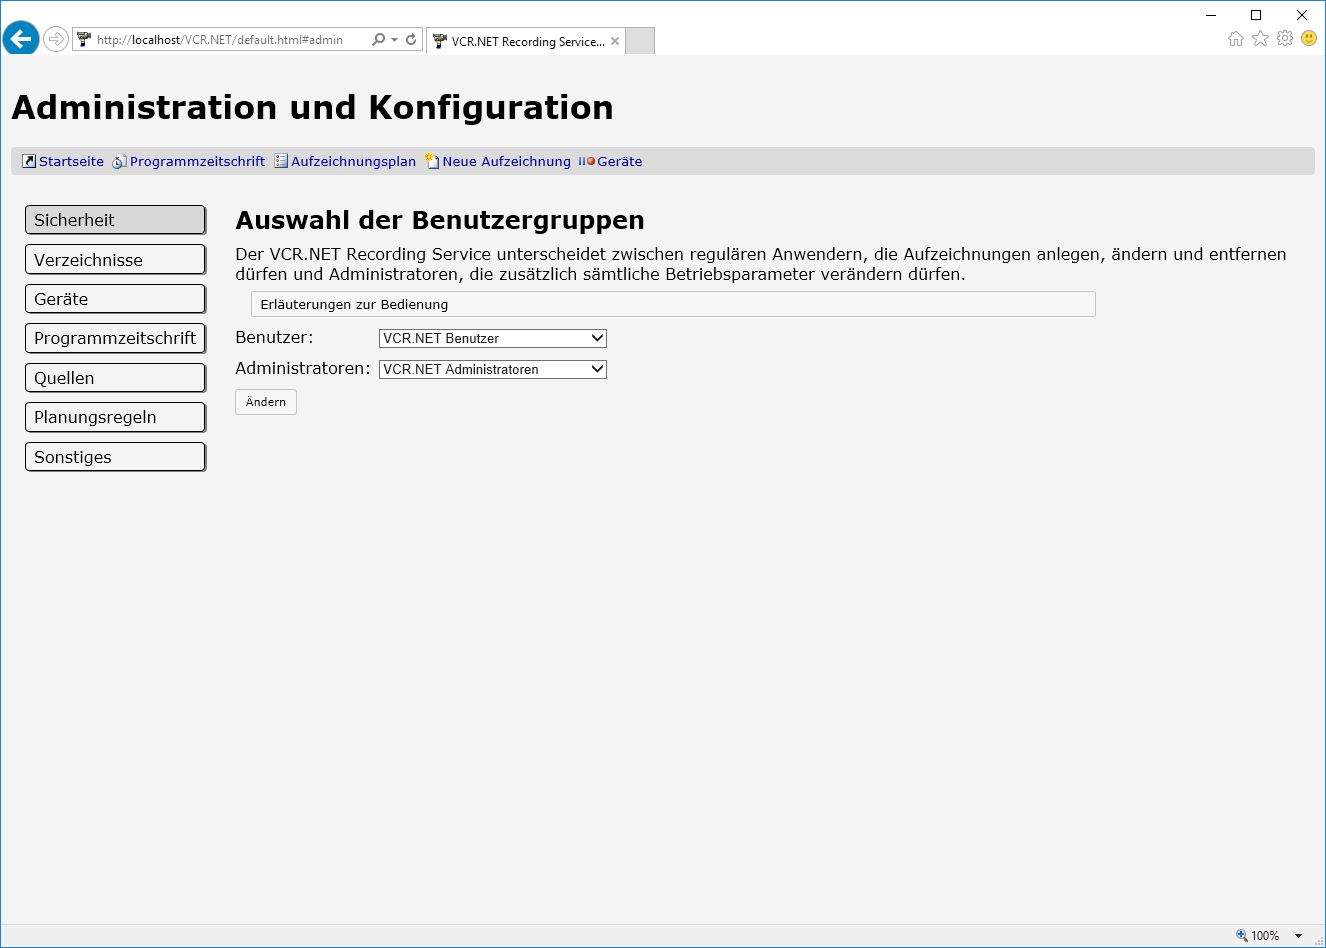The image size is (1326, 948).
Task: Select the Quellen configuration section
Action: tap(115, 378)
